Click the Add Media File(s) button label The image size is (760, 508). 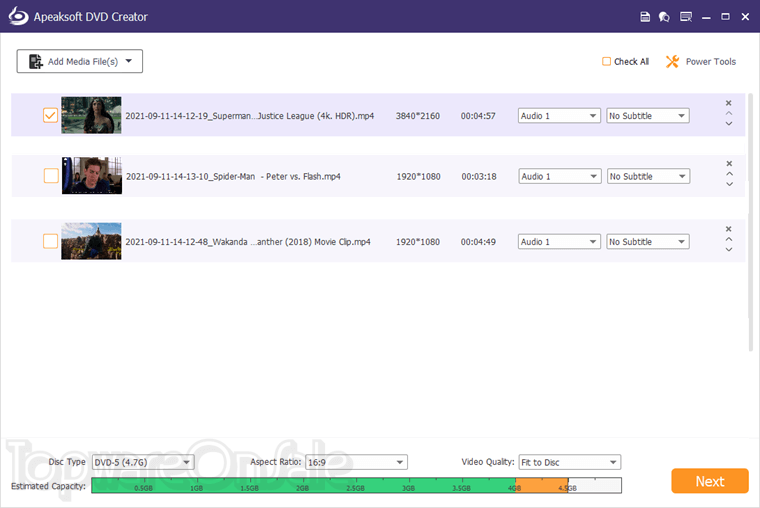(x=83, y=62)
